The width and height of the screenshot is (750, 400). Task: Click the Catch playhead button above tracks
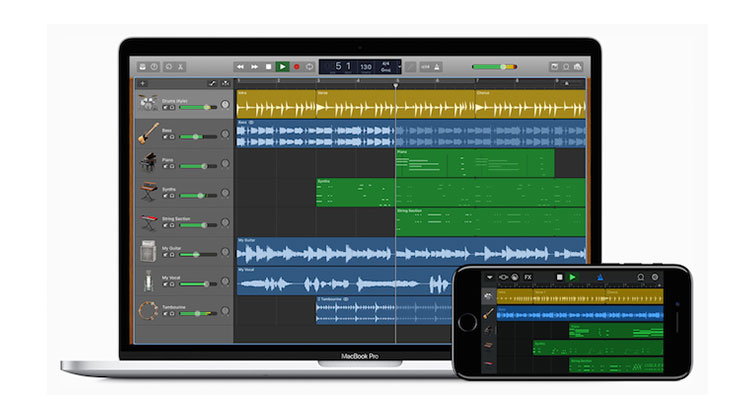coord(225,84)
